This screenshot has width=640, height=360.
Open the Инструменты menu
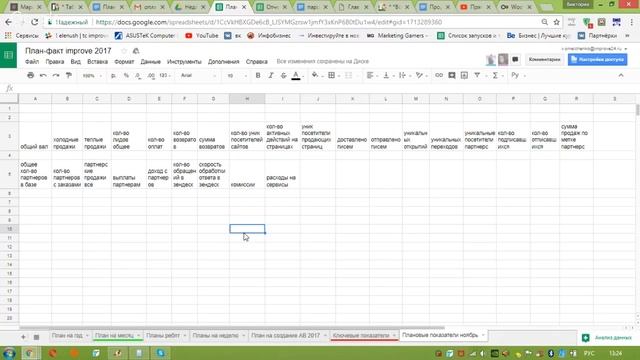(184, 62)
